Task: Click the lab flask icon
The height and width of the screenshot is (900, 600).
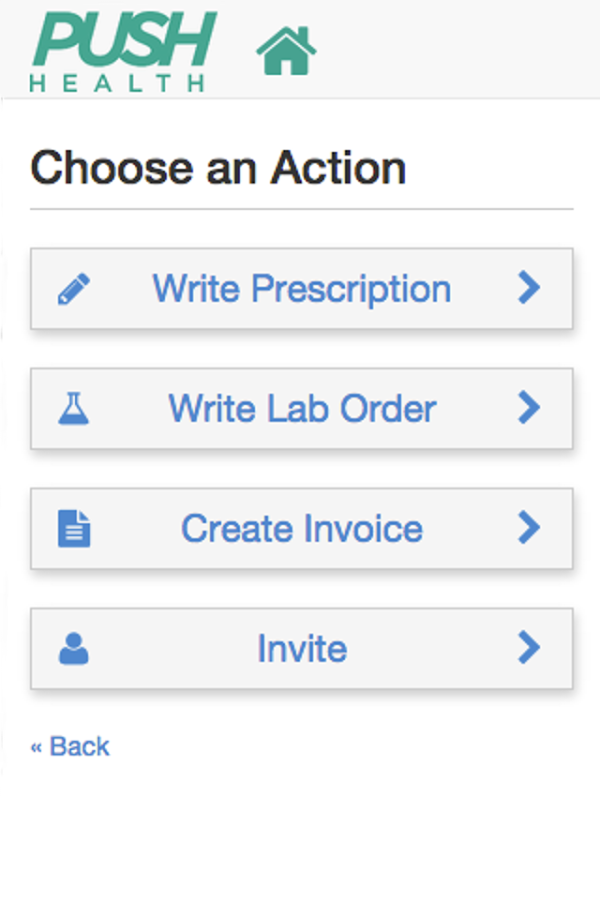Action: coord(74,409)
